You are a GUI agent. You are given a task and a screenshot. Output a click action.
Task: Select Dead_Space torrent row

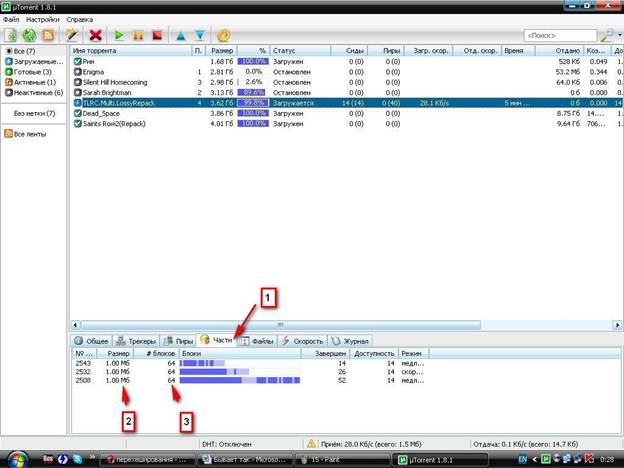346,113
